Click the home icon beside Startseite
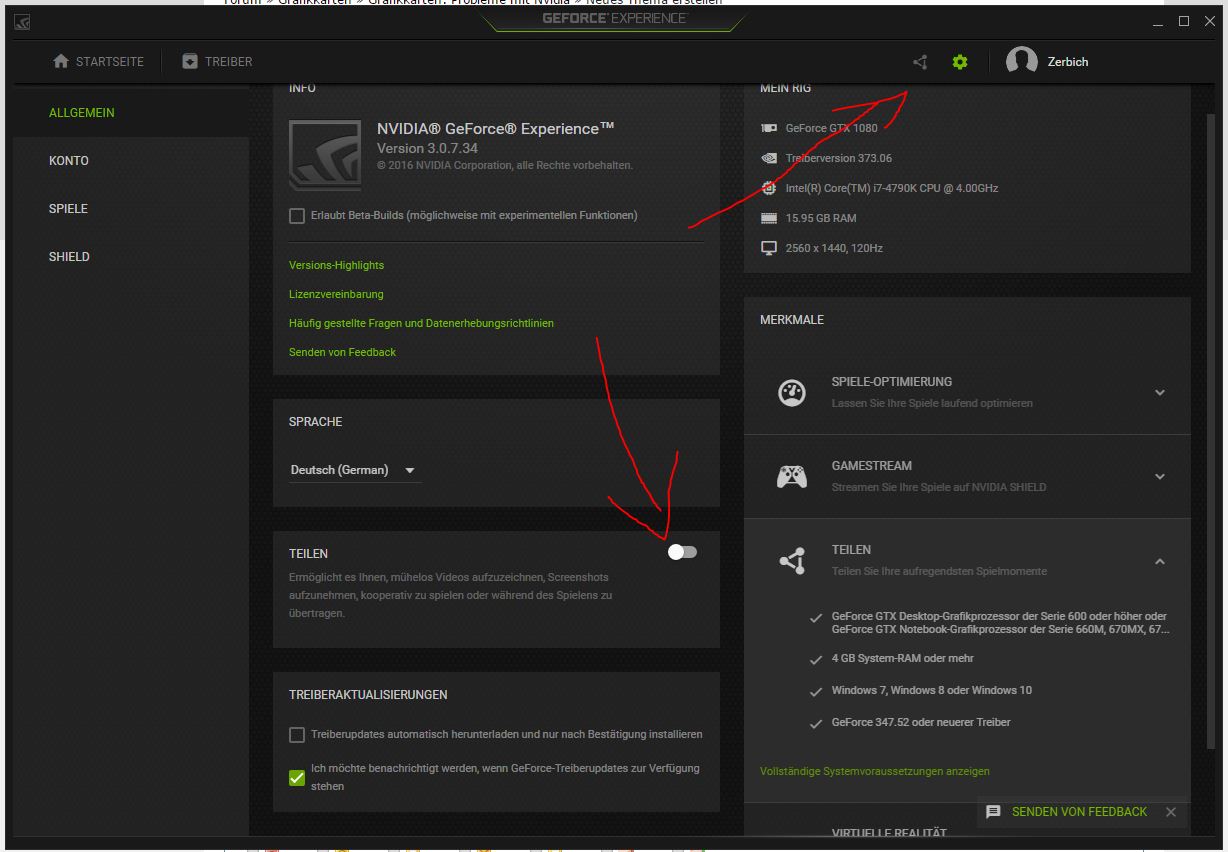This screenshot has height=852, width=1228. [61, 62]
